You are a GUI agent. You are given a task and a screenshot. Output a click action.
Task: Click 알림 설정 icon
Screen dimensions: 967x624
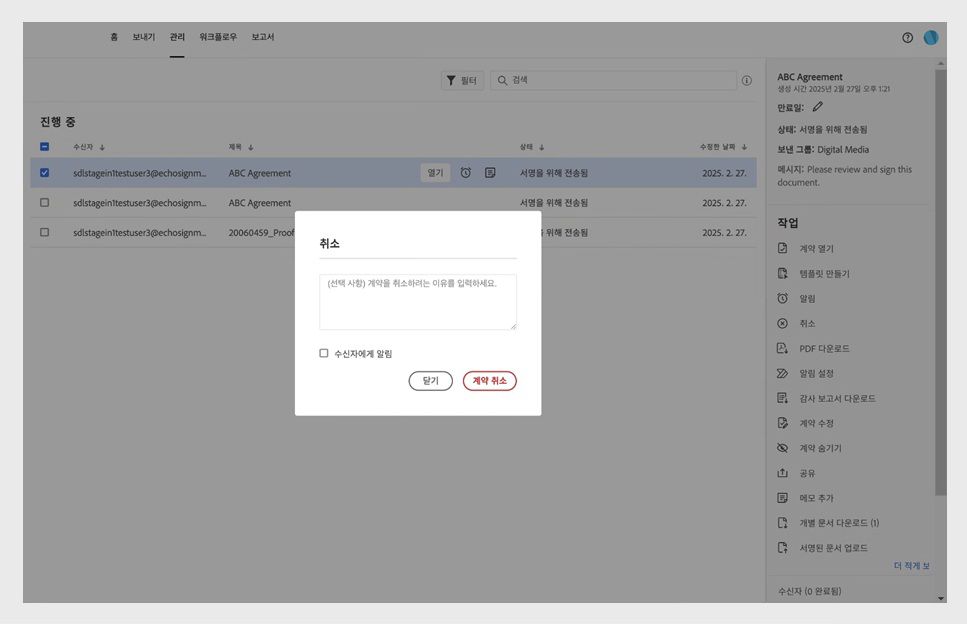click(783, 373)
